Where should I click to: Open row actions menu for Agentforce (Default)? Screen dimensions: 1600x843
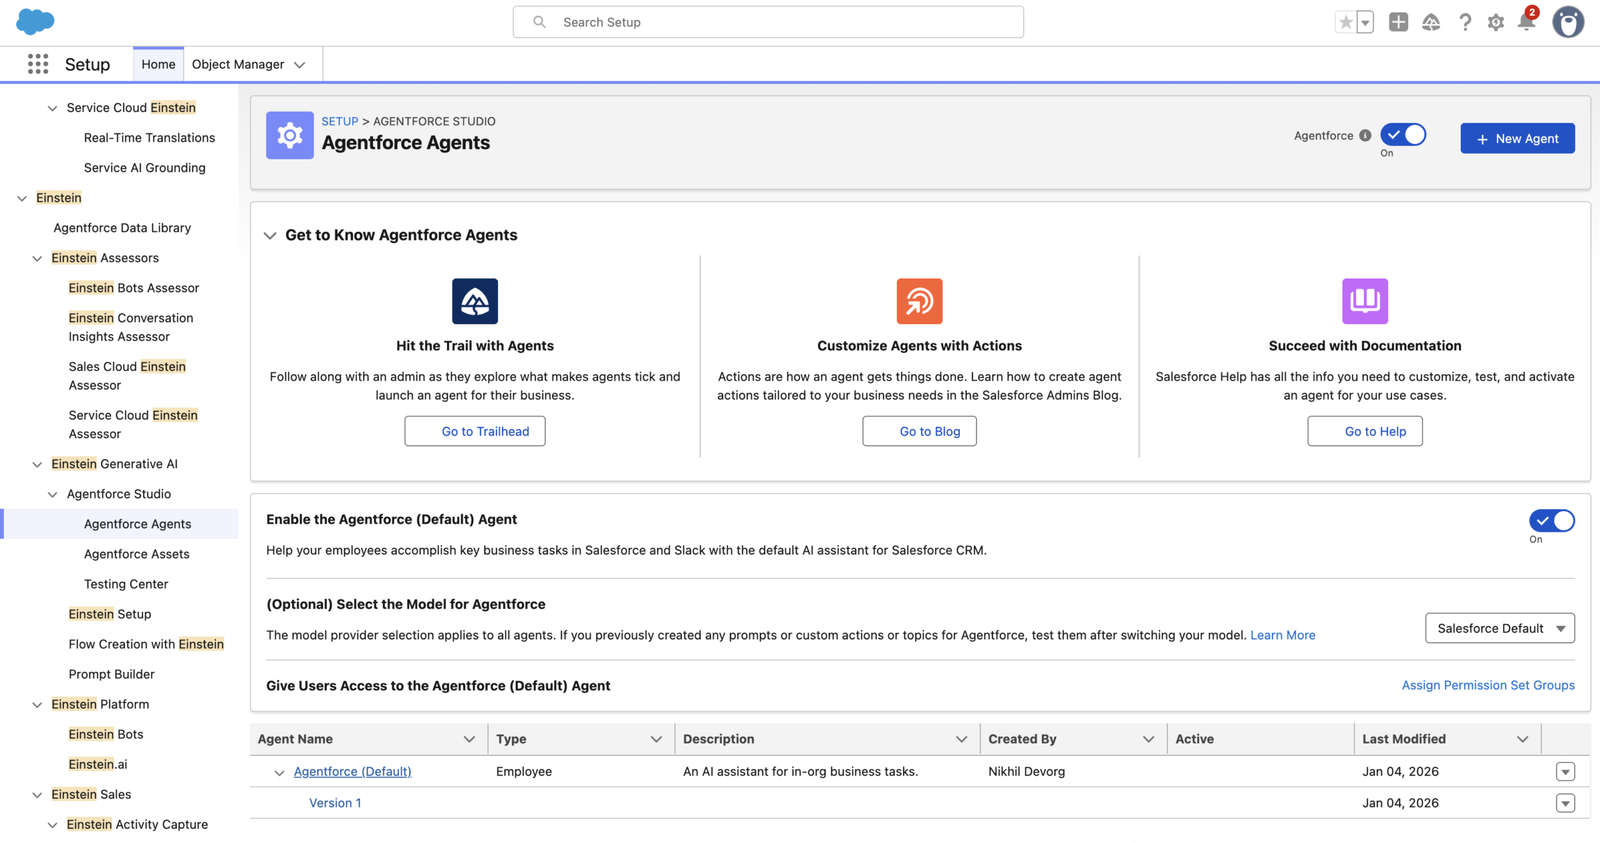point(1565,772)
